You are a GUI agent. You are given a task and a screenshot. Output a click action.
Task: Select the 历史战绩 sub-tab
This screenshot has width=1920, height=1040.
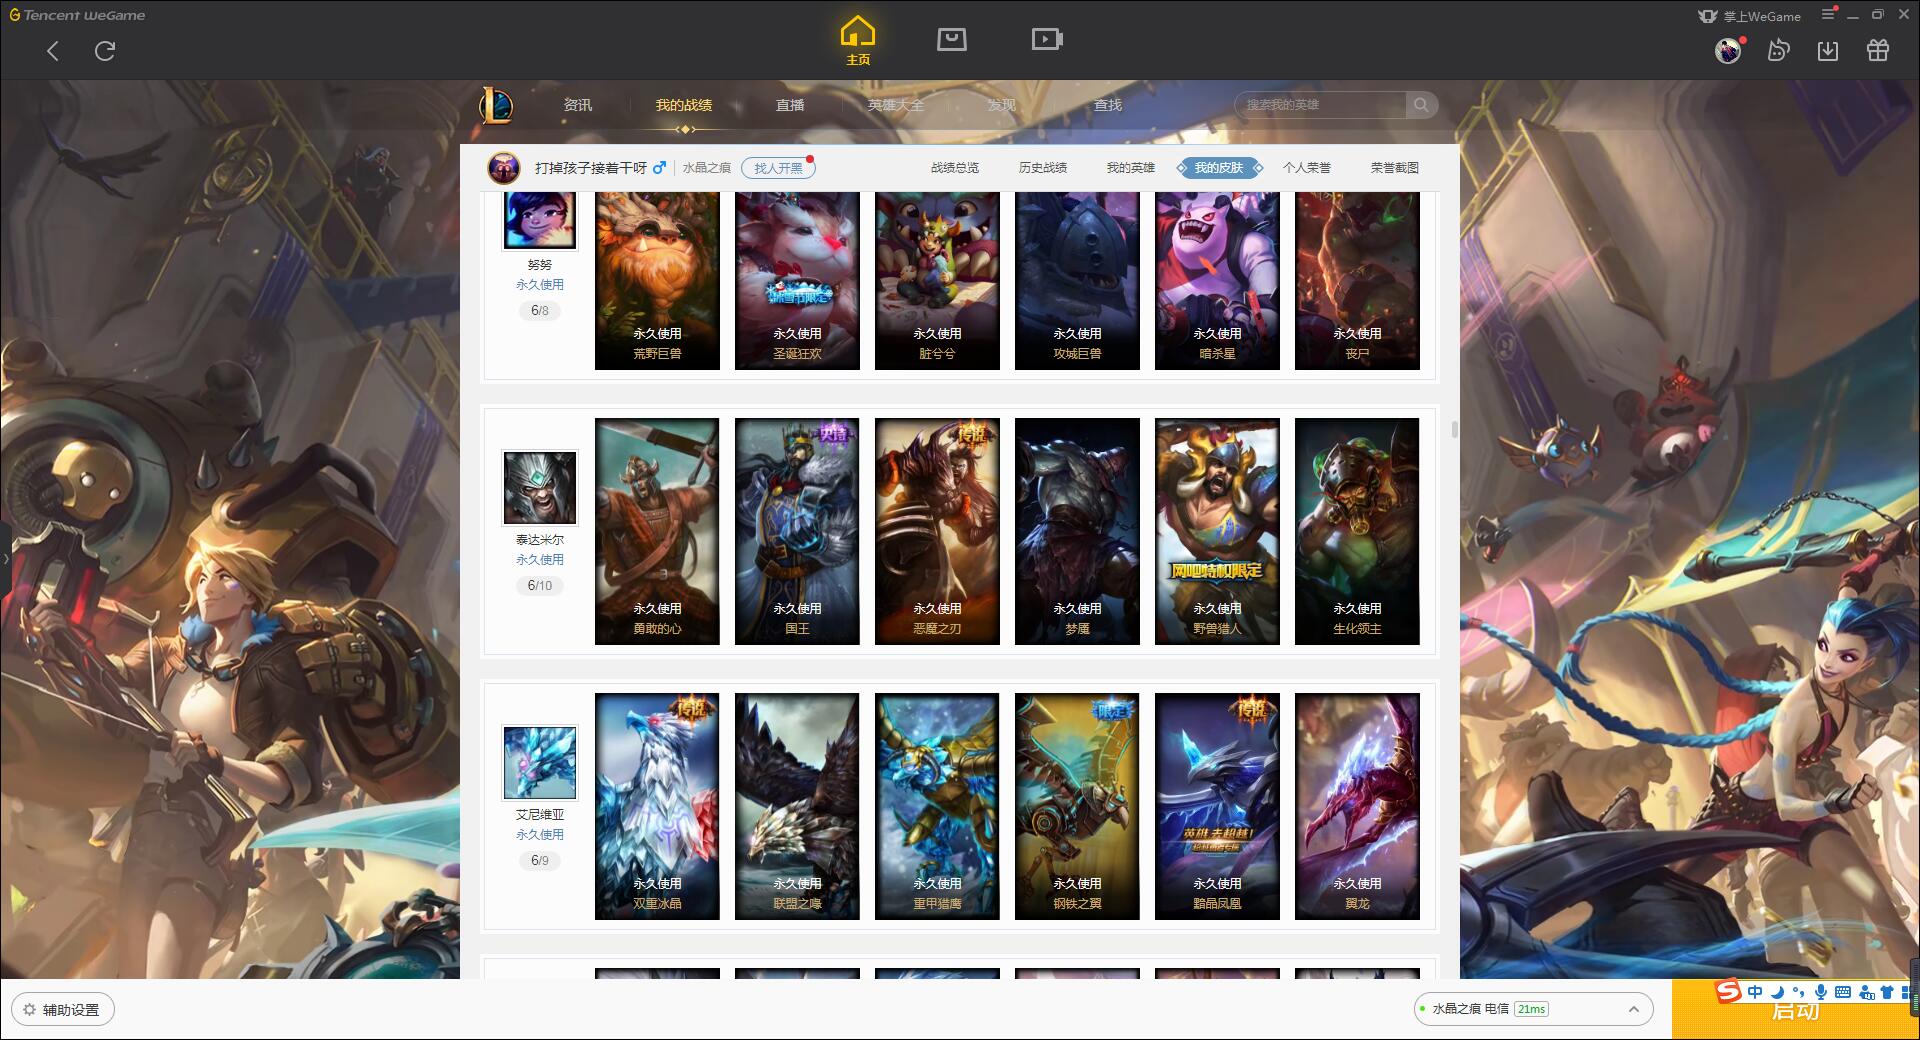point(1043,168)
